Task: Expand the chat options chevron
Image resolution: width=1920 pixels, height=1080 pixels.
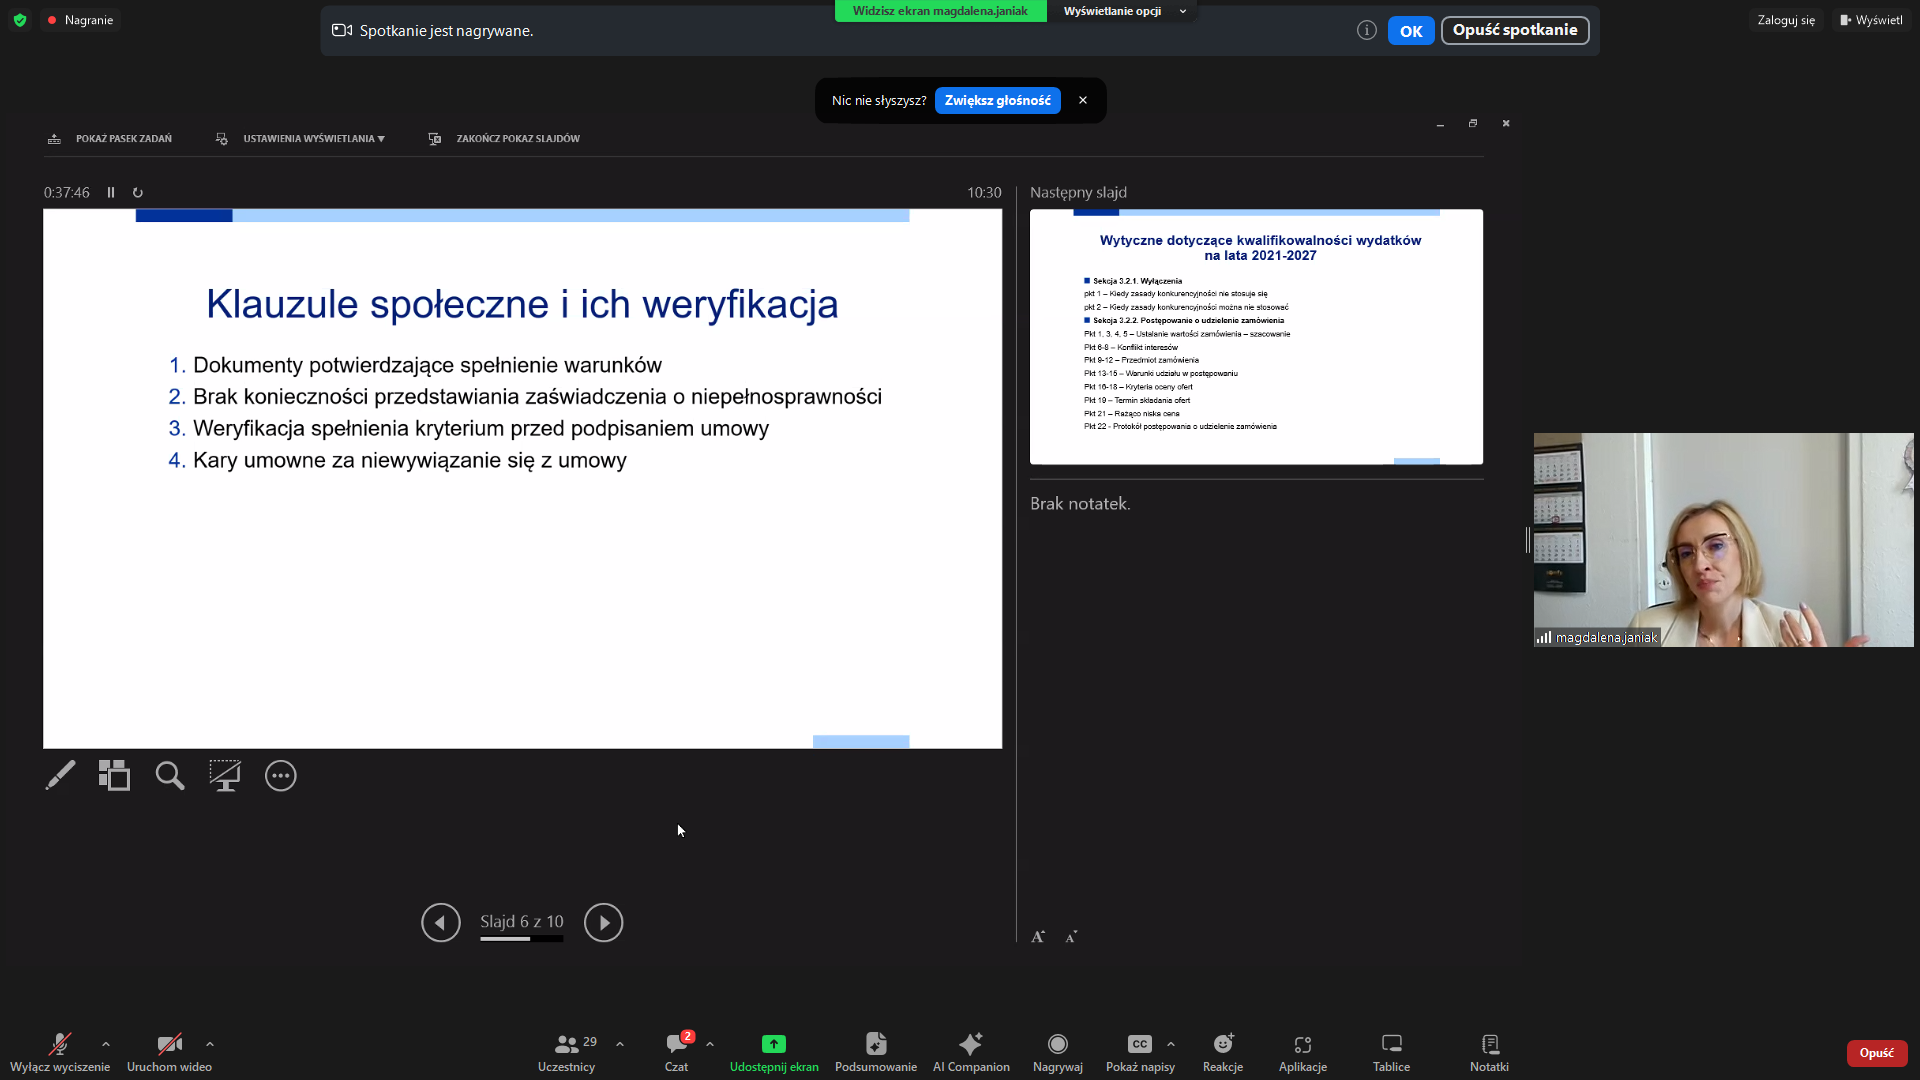Action: coord(710,1044)
